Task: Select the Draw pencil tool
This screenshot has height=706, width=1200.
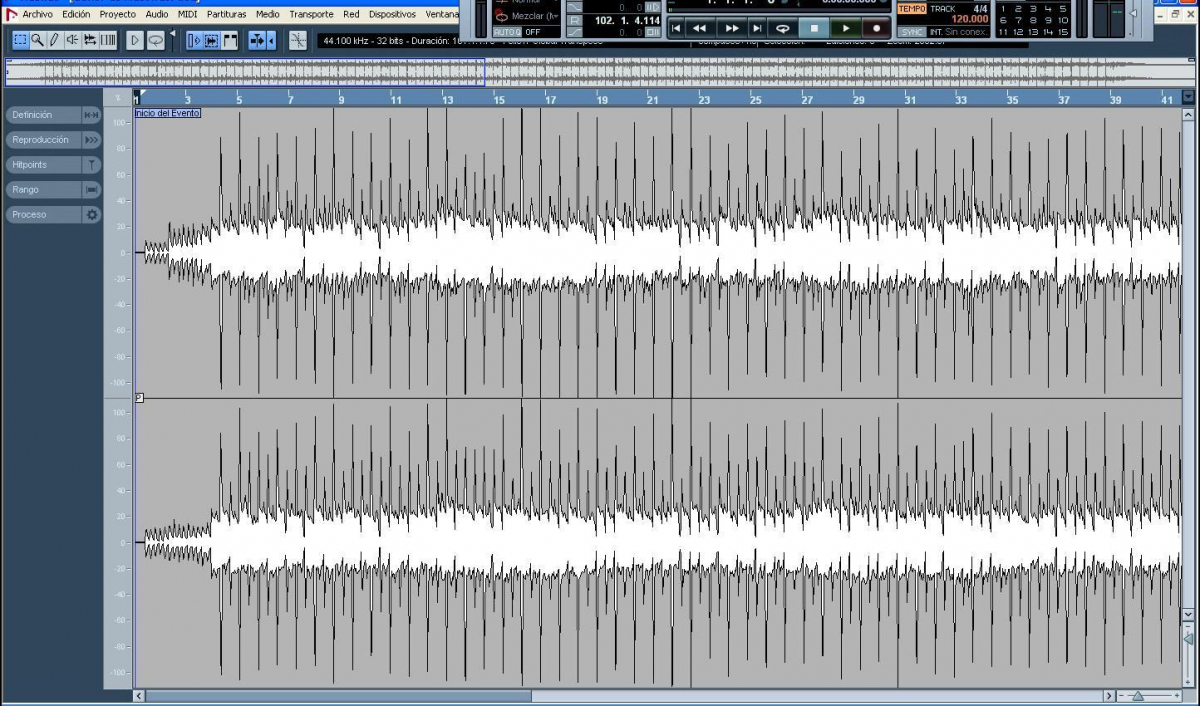Action: [54, 40]
